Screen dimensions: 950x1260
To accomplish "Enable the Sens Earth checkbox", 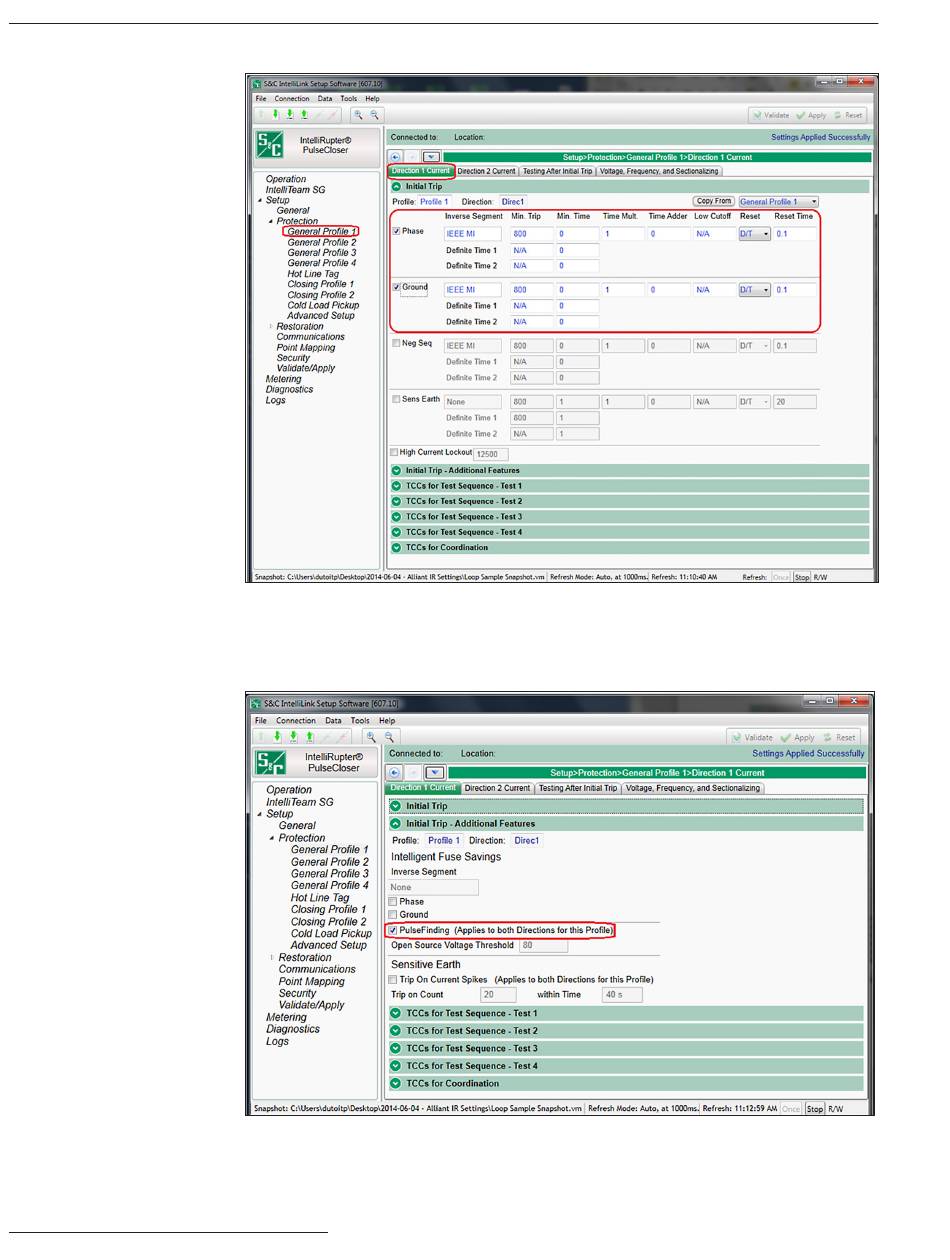I will (397, 399).
